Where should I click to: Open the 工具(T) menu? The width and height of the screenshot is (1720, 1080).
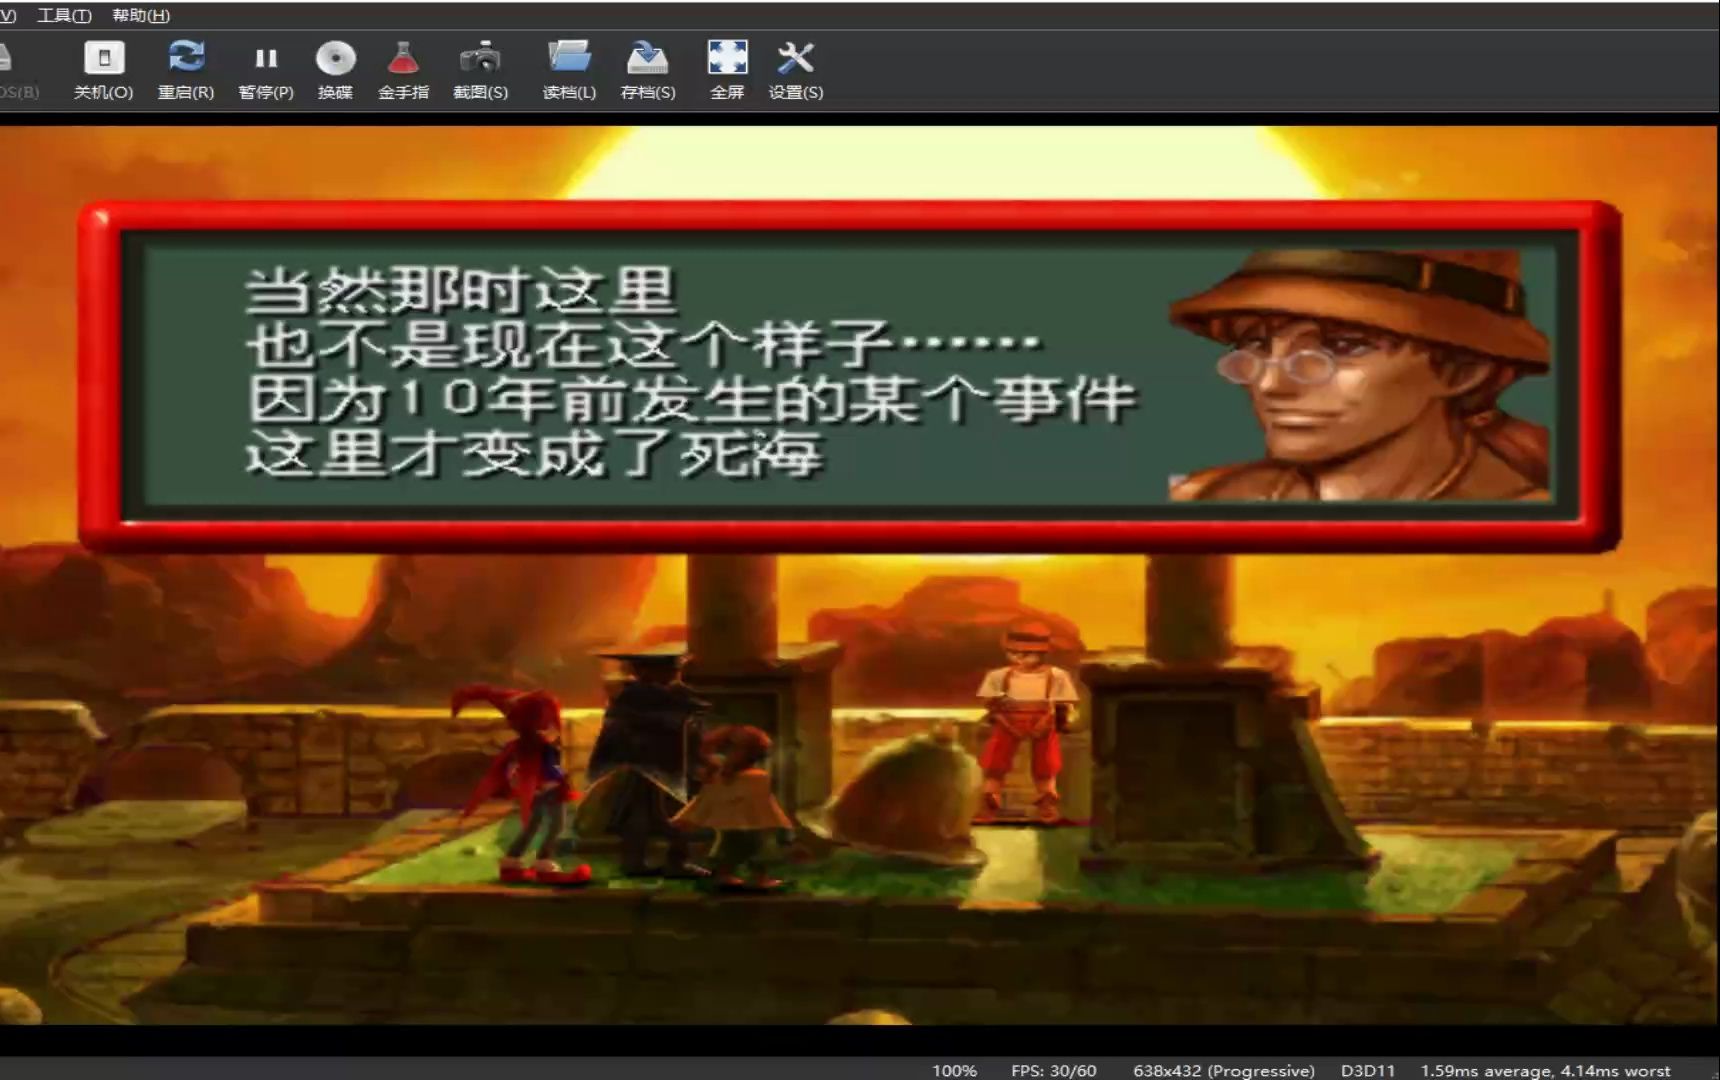click(64, 15)
